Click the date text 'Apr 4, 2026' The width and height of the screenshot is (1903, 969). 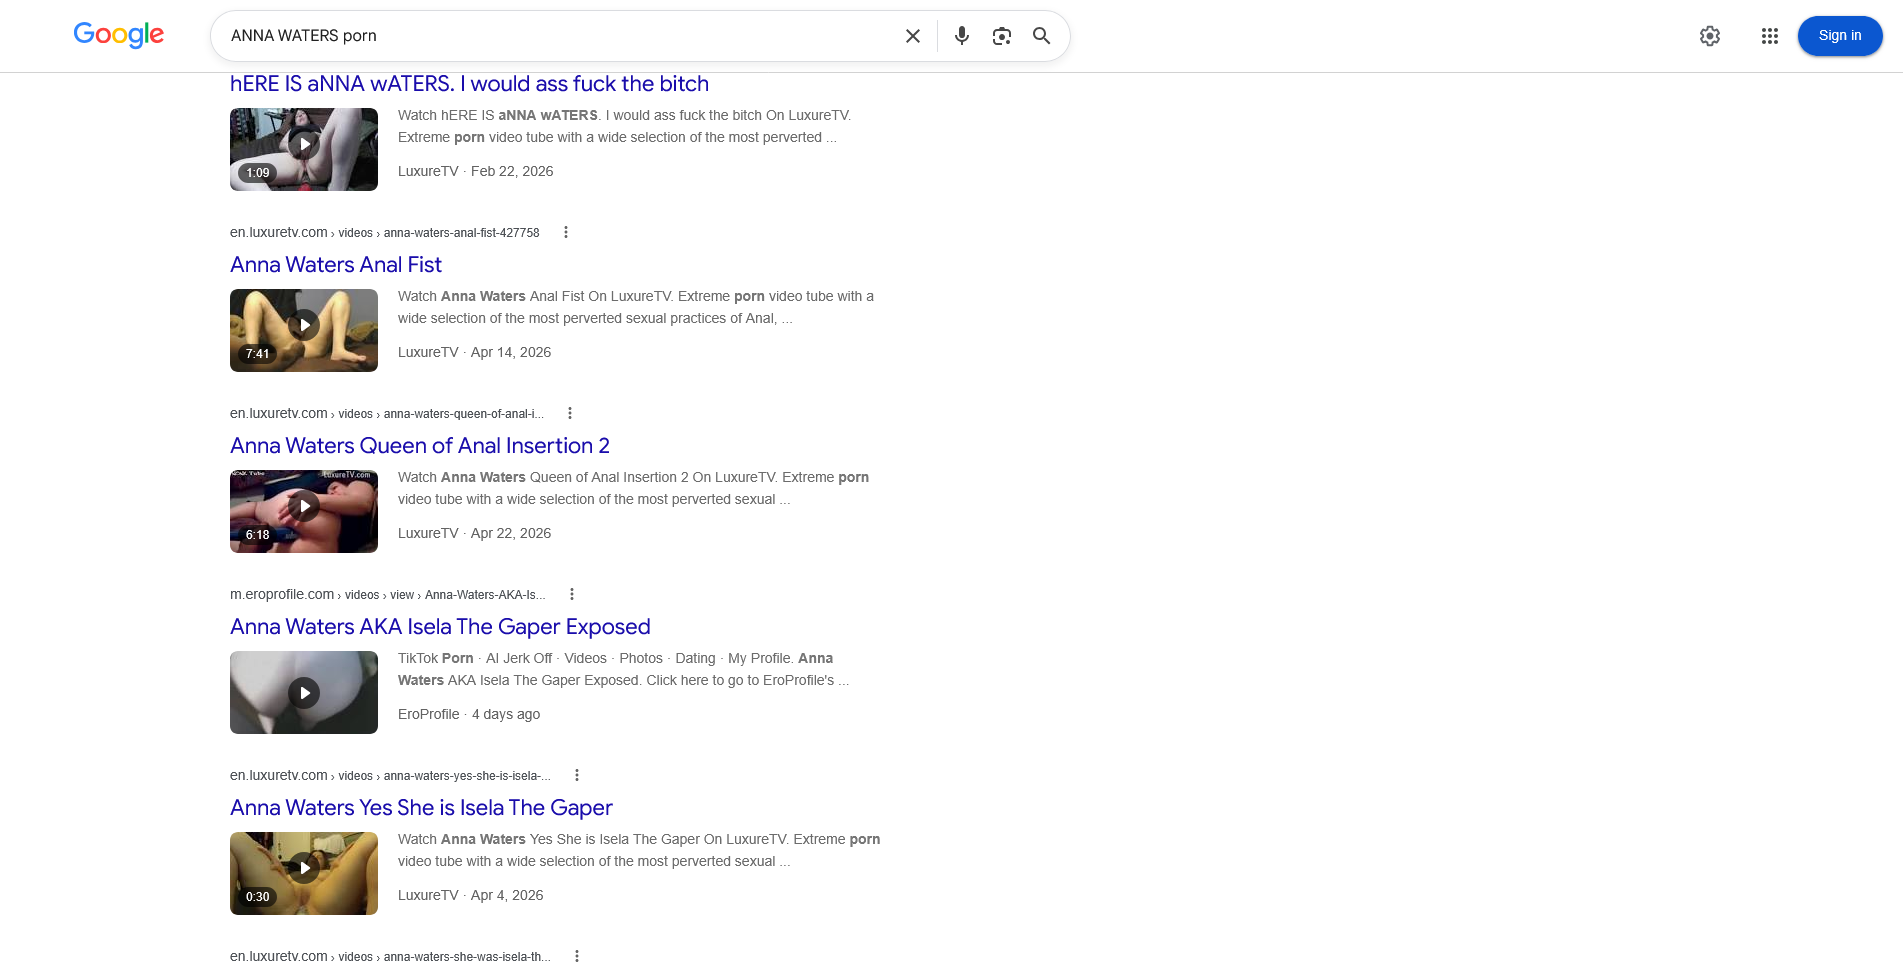[507, 895]
